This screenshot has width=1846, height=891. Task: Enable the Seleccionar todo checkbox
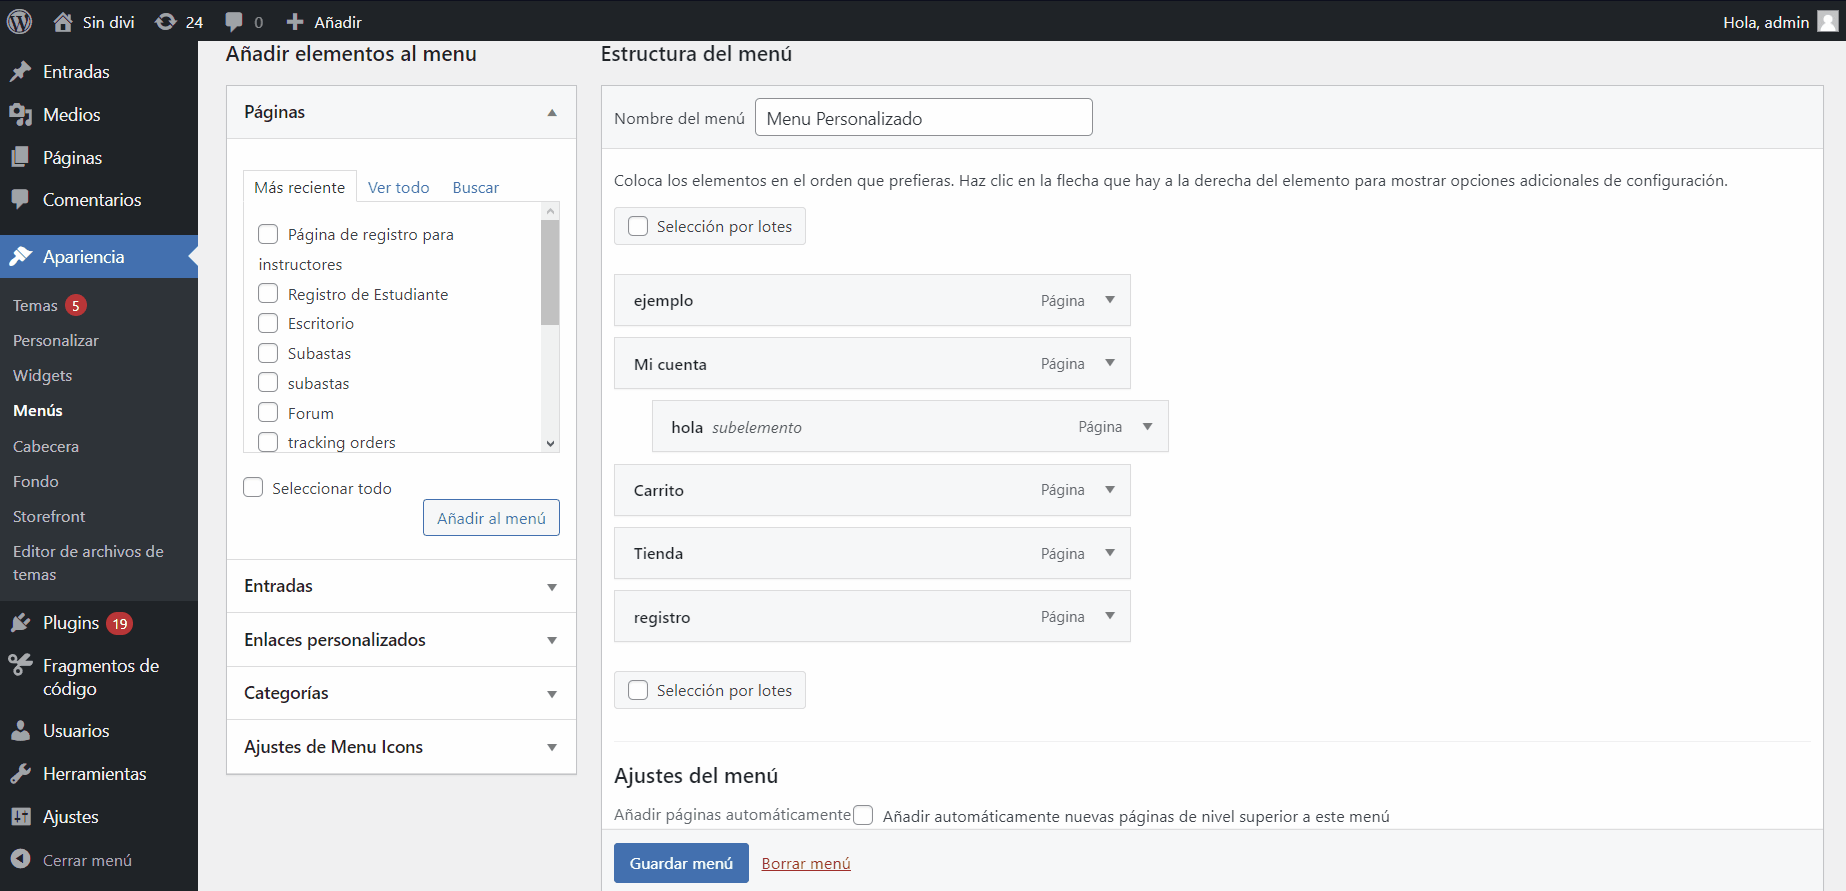coord(254,488)
